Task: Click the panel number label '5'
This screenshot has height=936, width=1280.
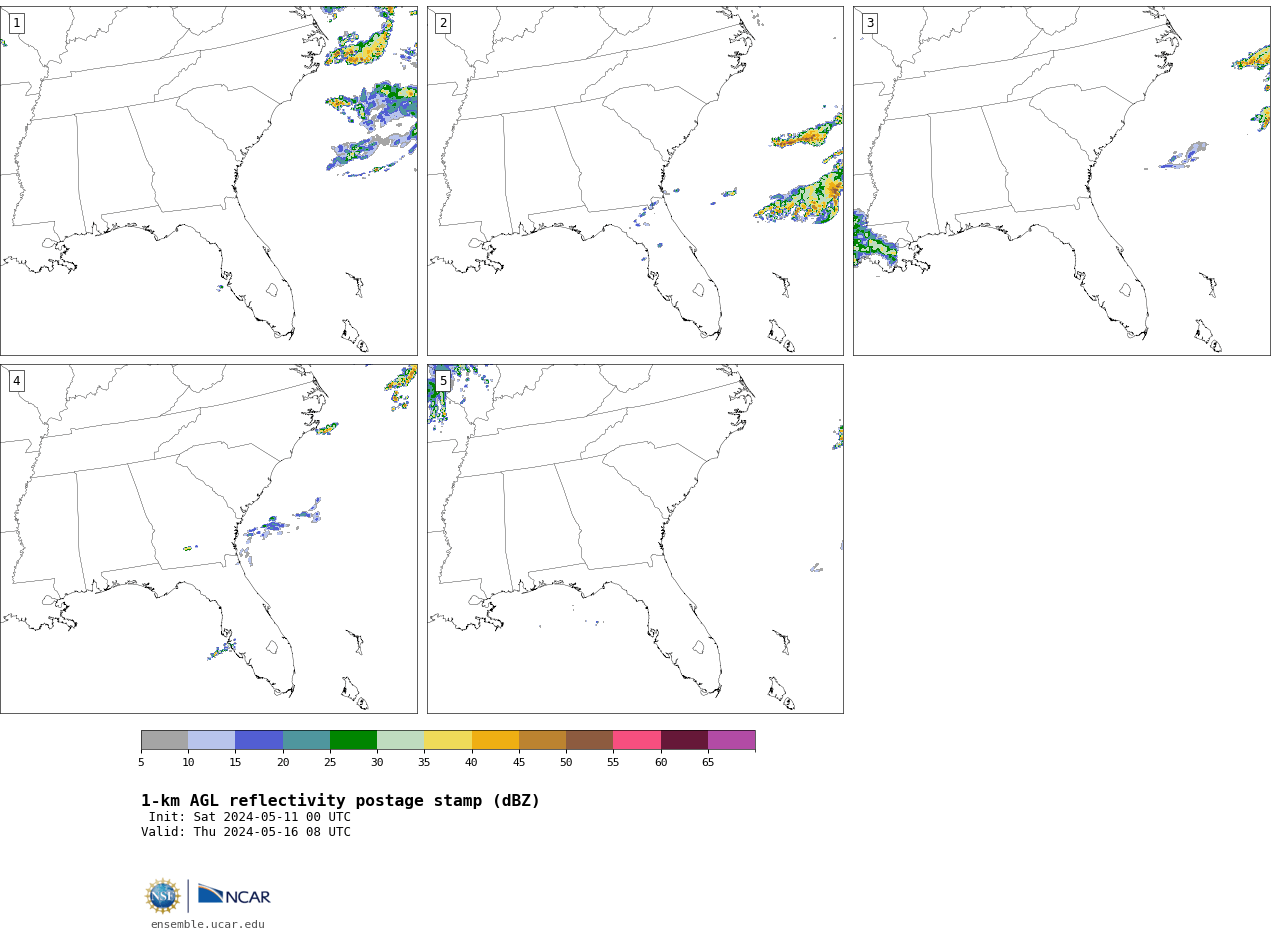Action: click(x=443, y=381)
